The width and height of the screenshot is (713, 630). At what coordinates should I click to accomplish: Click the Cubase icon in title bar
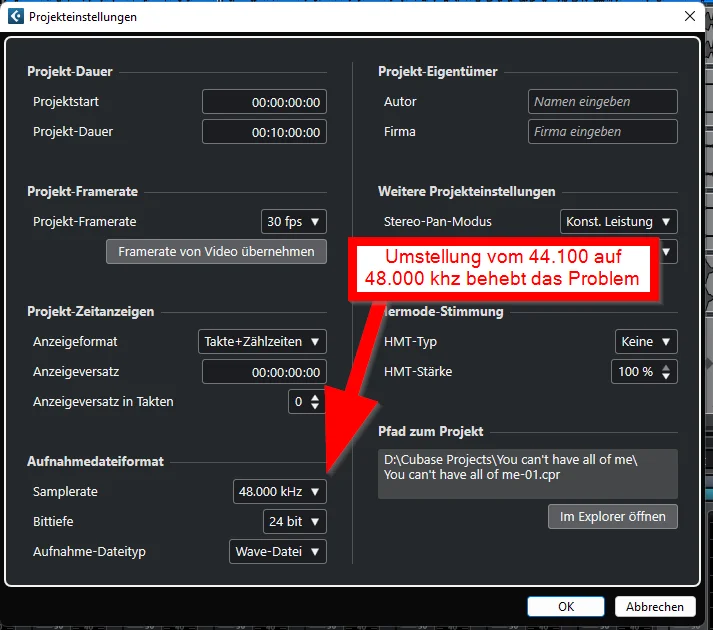point(16,16)
